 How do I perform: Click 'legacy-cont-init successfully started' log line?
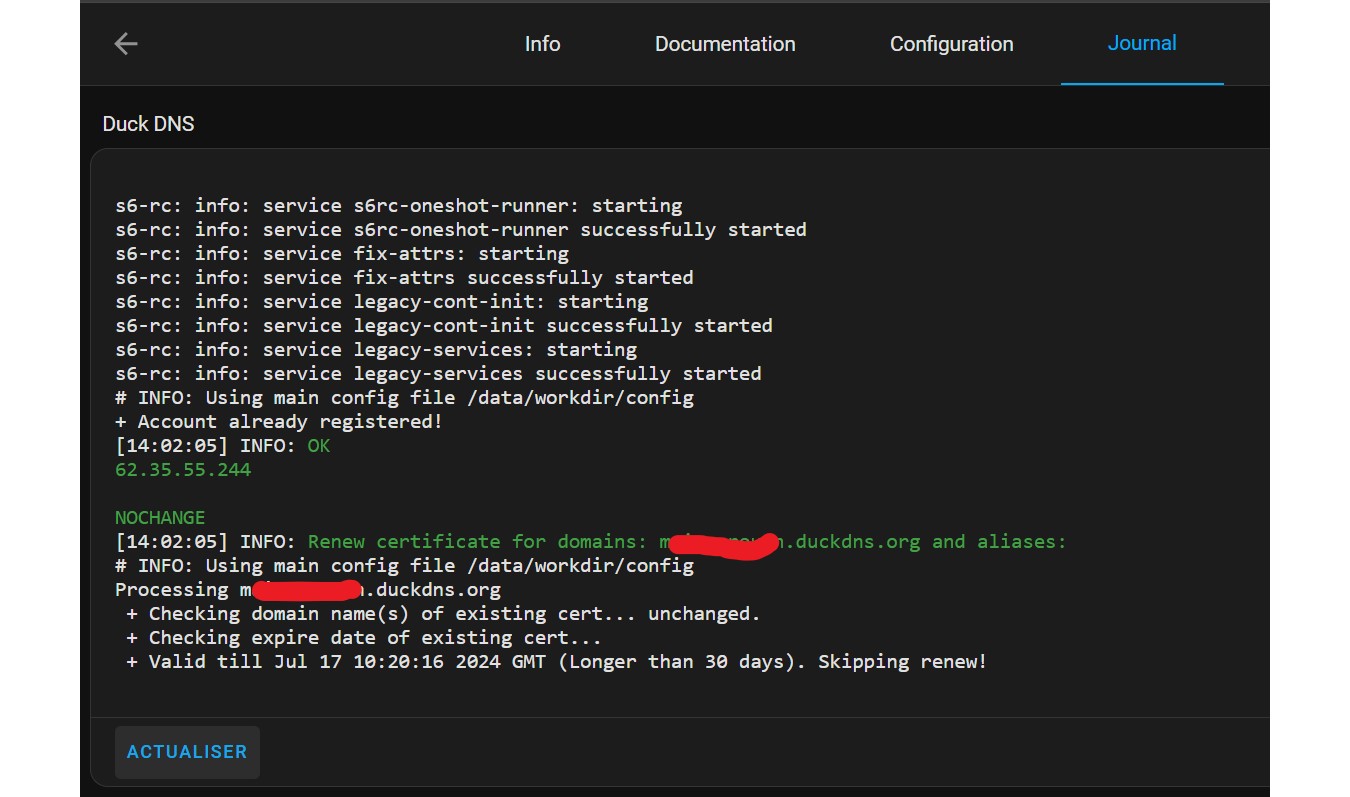tap(444, 326)
